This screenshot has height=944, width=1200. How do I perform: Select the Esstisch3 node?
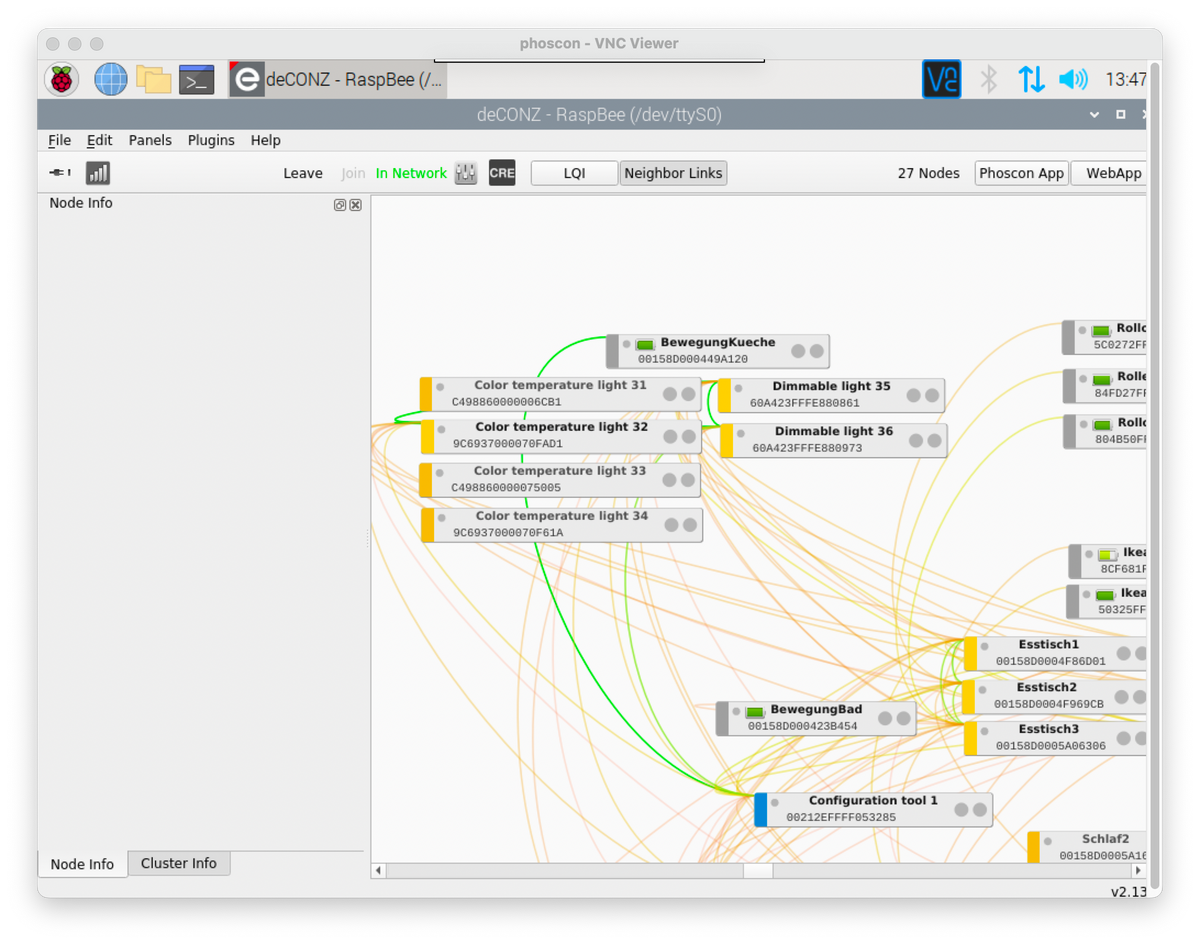point(1055,738)
